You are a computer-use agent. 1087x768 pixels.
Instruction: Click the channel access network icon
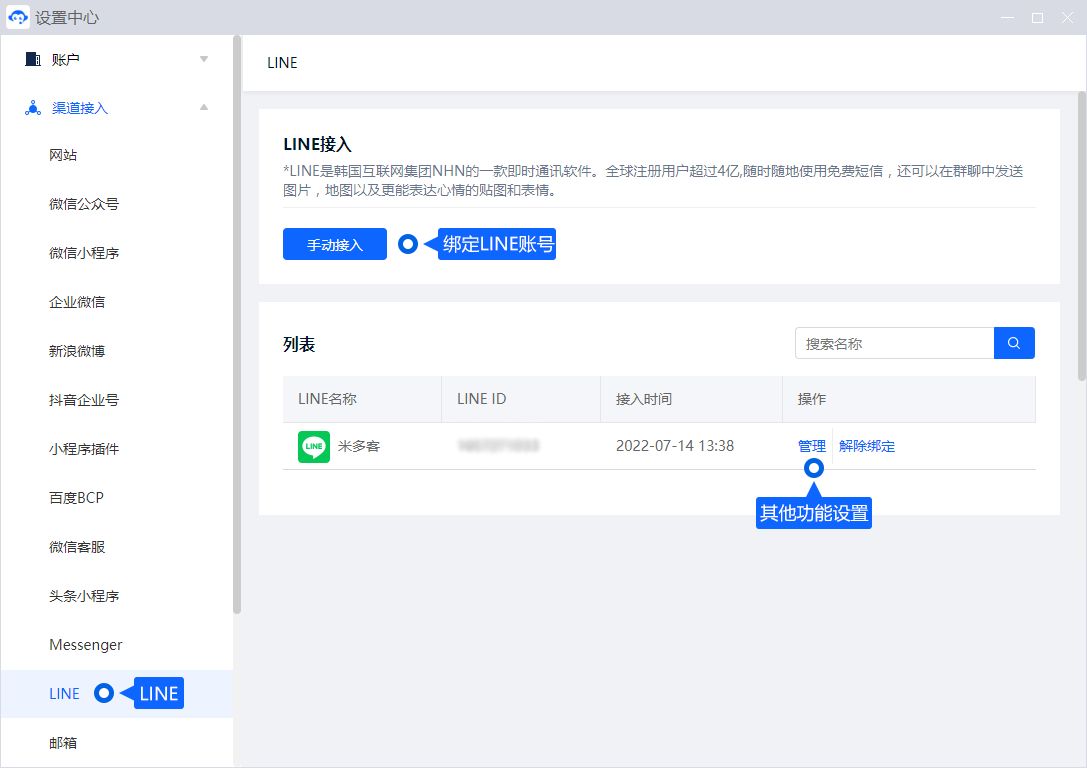click(33, 108)
